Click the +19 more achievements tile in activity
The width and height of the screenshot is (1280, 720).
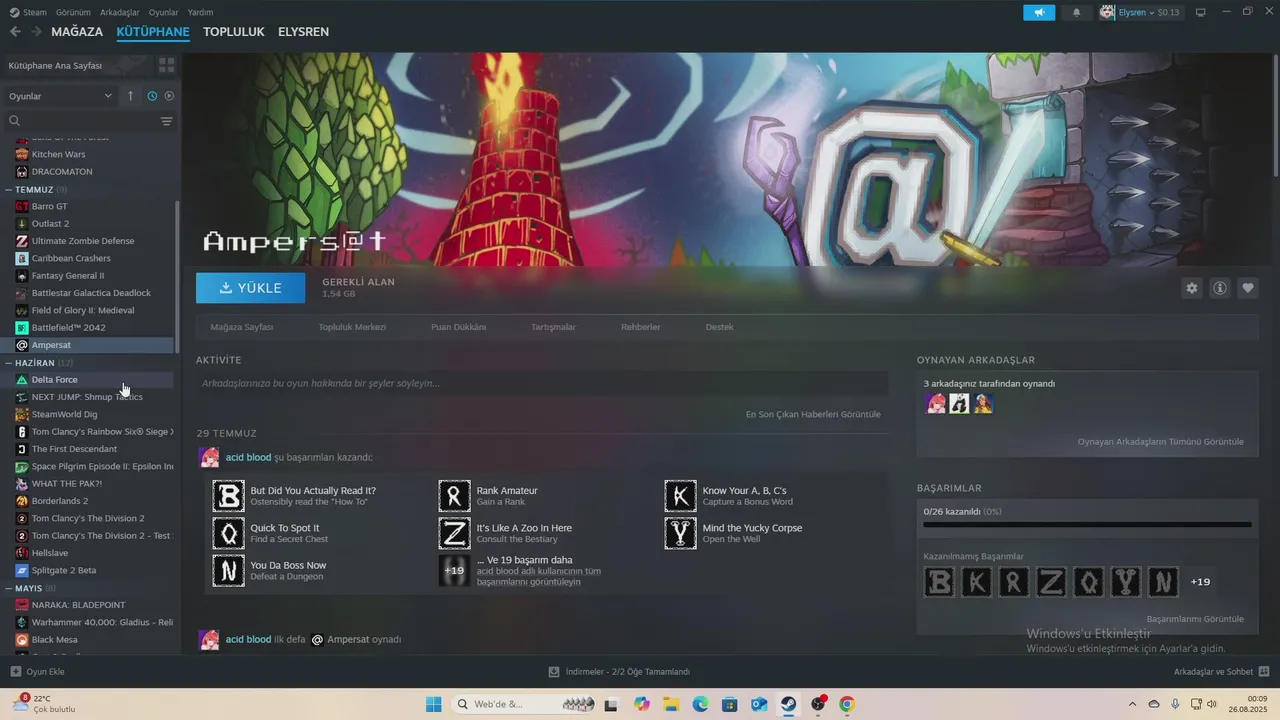[x=455, y=570]
